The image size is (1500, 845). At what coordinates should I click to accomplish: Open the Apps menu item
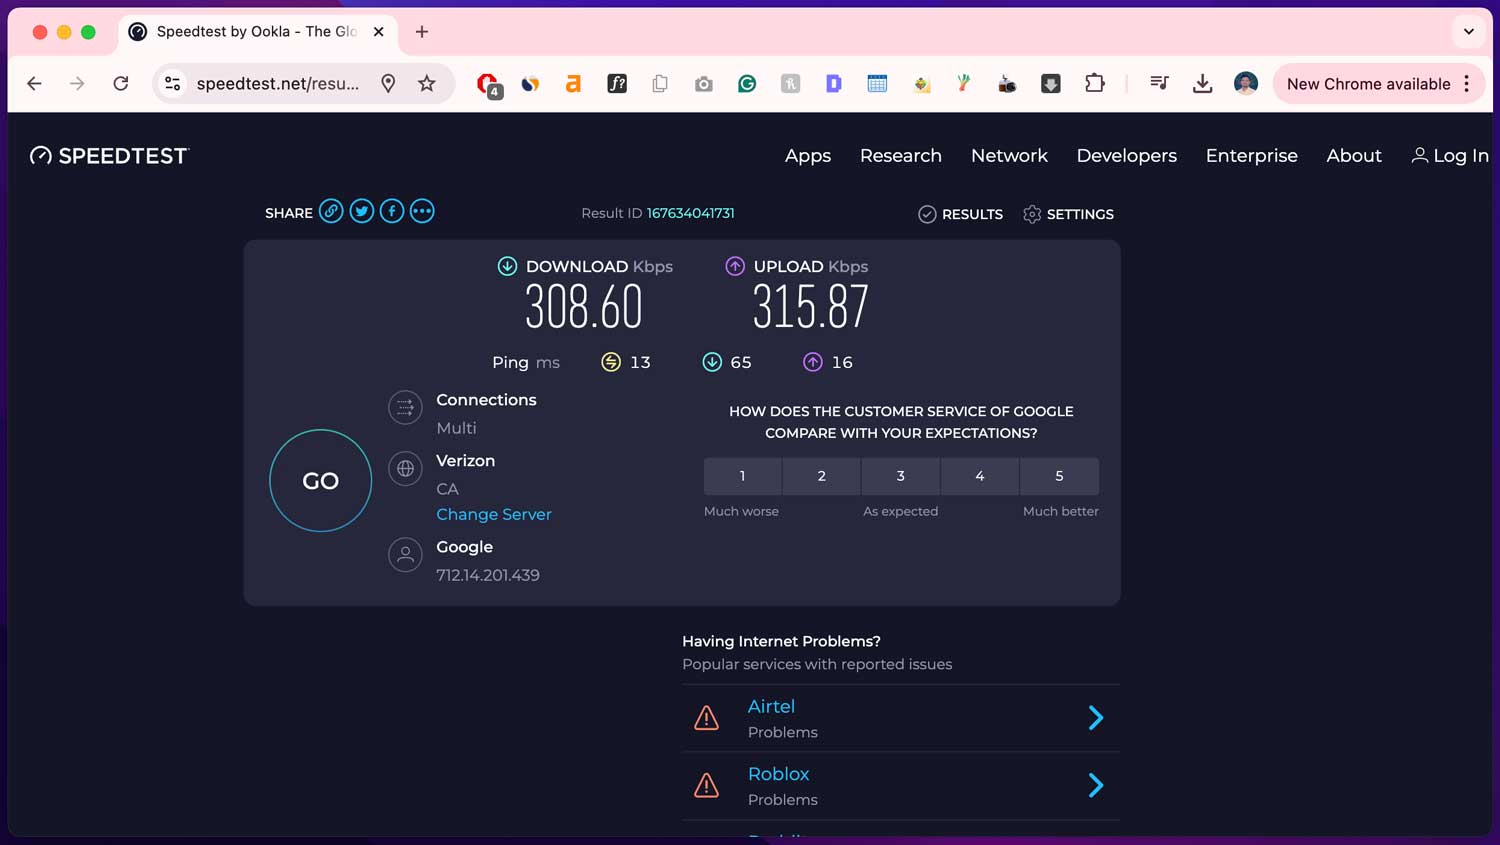point(807,155)
